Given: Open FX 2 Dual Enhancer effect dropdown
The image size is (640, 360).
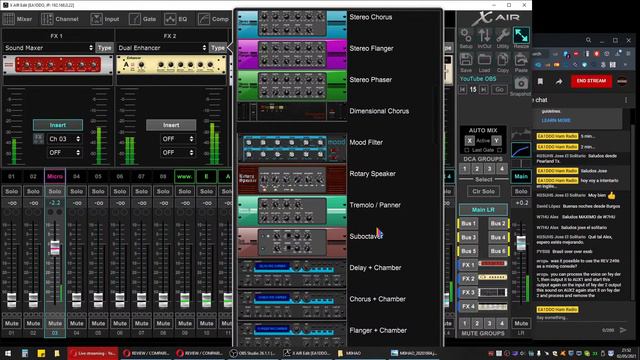Looking at the screenshot, I should click(x=162, y=48).
